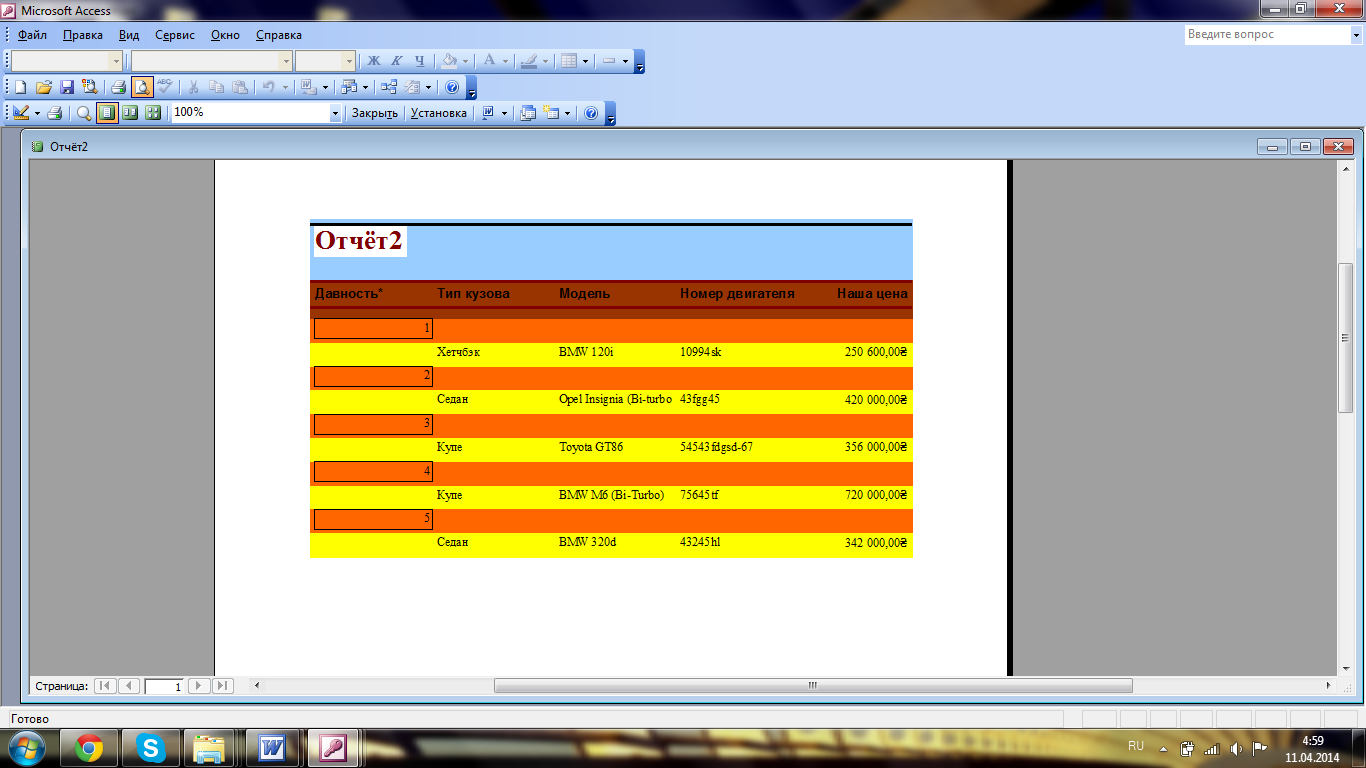Click the Paste clipboard icon
The image size is (1366, 768).
240,87
